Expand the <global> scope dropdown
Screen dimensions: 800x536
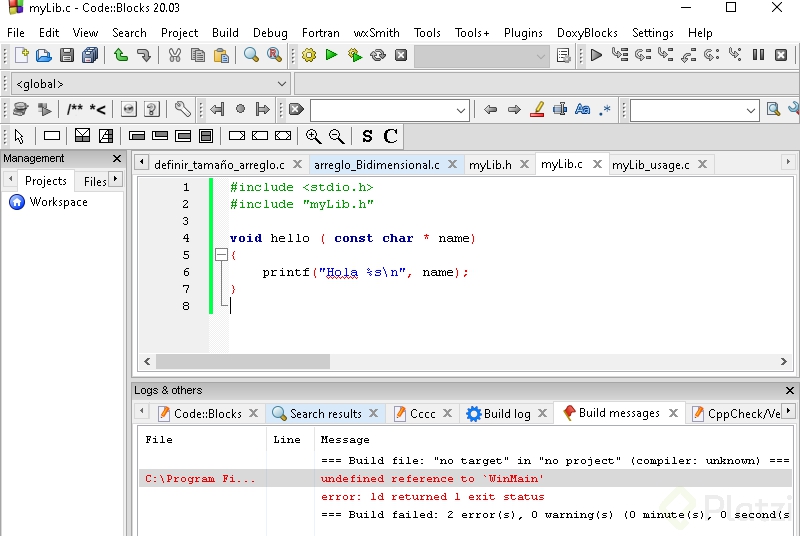[281, 84]
